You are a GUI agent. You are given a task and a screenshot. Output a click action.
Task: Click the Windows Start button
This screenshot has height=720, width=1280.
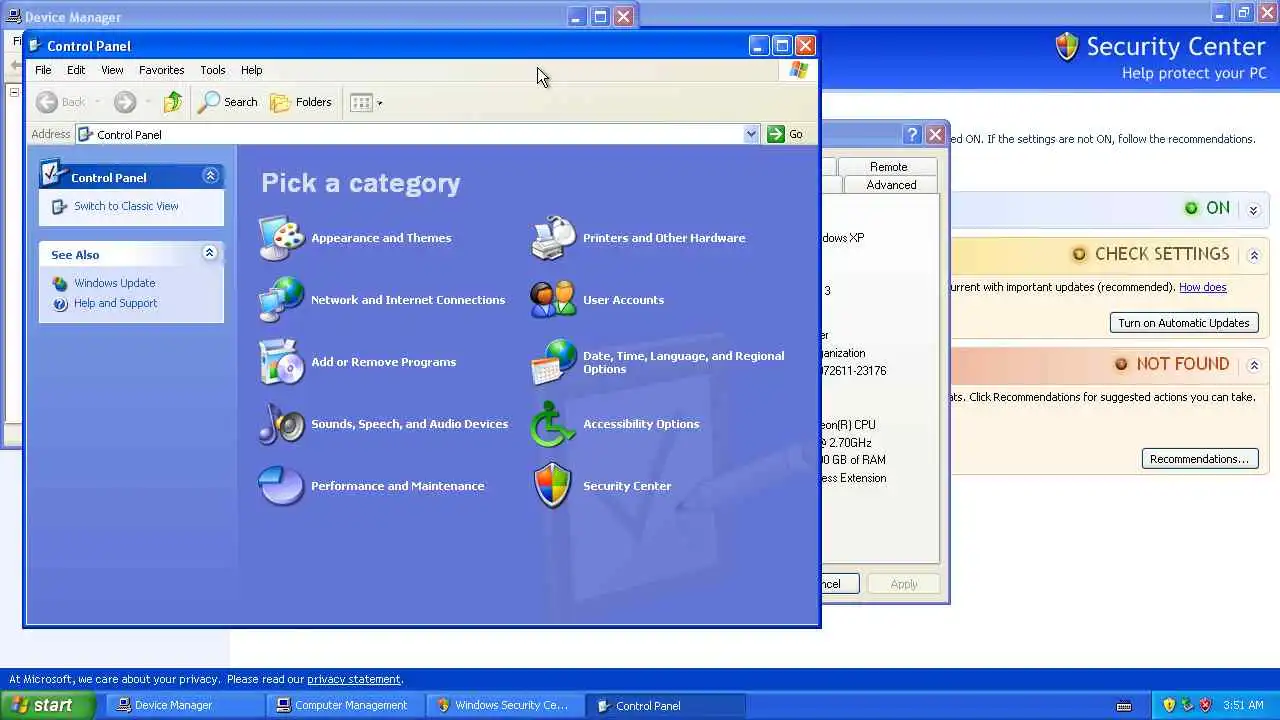[47, 705]
